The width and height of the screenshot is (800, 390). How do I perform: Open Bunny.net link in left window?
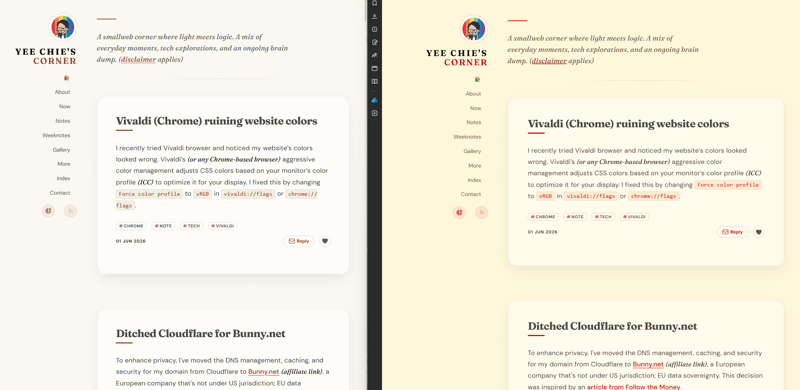(x=264, y=372)
